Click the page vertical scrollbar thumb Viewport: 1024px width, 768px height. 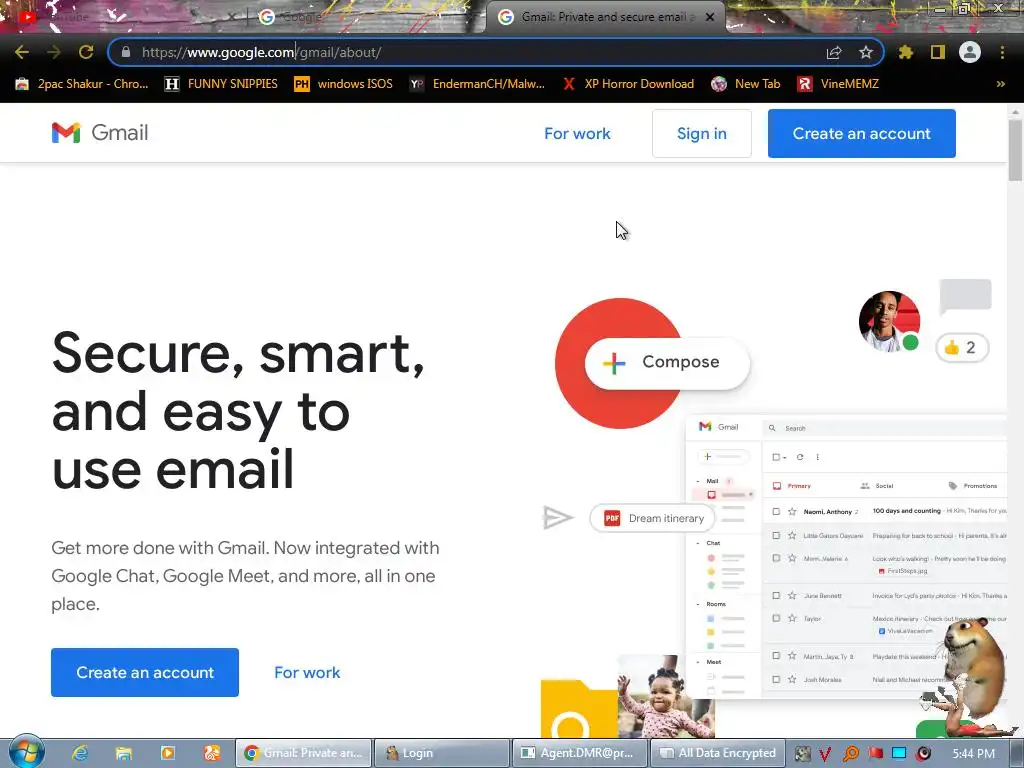tap(1015, 149)
